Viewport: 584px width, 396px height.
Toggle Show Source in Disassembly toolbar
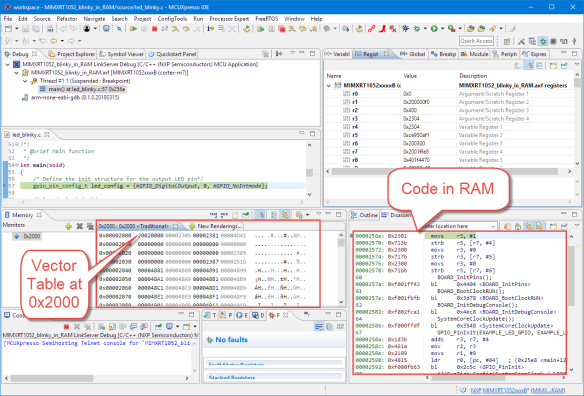click(x=539, y=226)
